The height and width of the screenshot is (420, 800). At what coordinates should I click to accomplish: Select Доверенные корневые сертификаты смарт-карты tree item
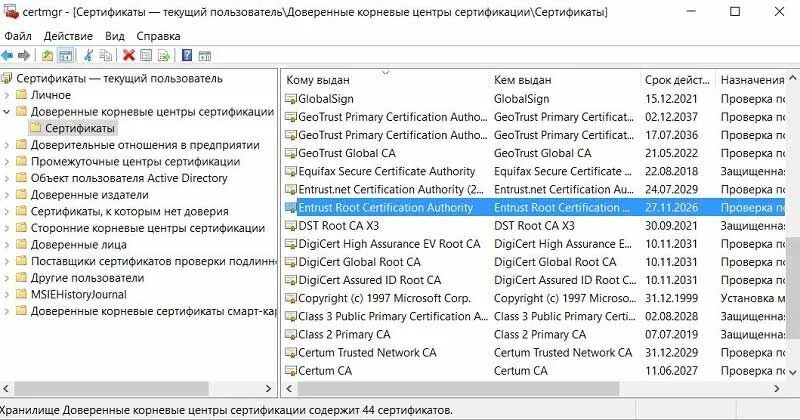[153, 311]
